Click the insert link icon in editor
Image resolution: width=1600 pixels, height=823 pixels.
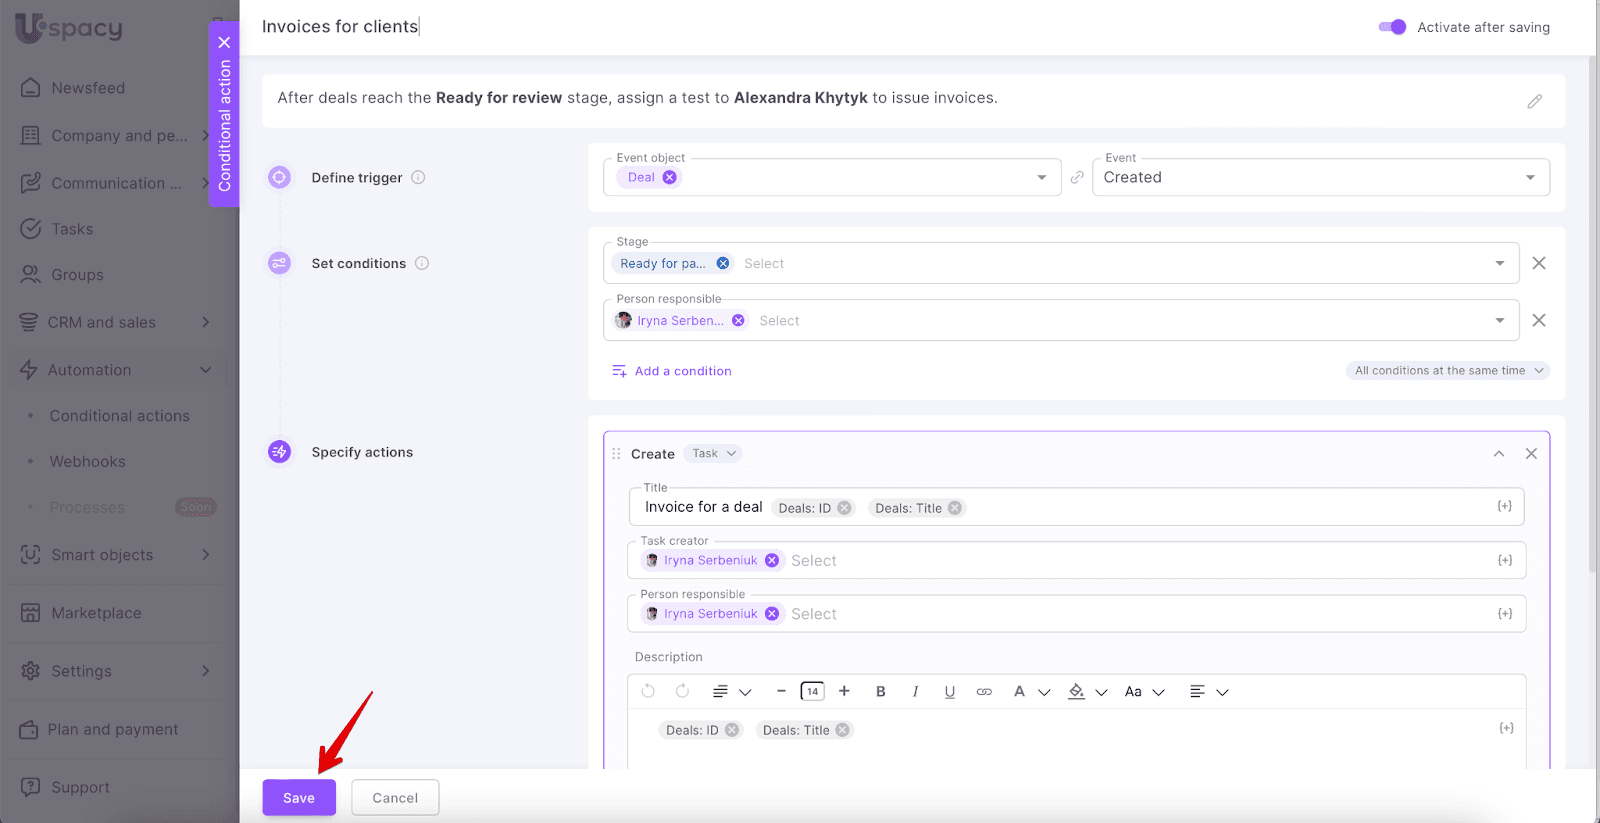(984, 692)
